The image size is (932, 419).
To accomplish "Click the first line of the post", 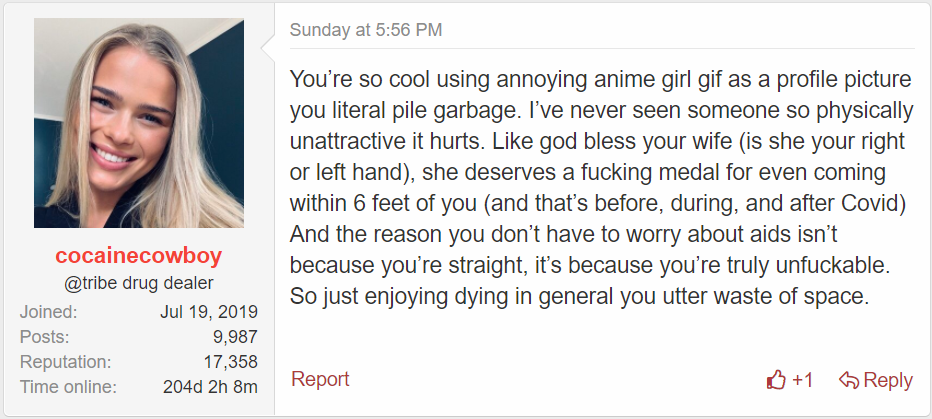I will [600, 80].
